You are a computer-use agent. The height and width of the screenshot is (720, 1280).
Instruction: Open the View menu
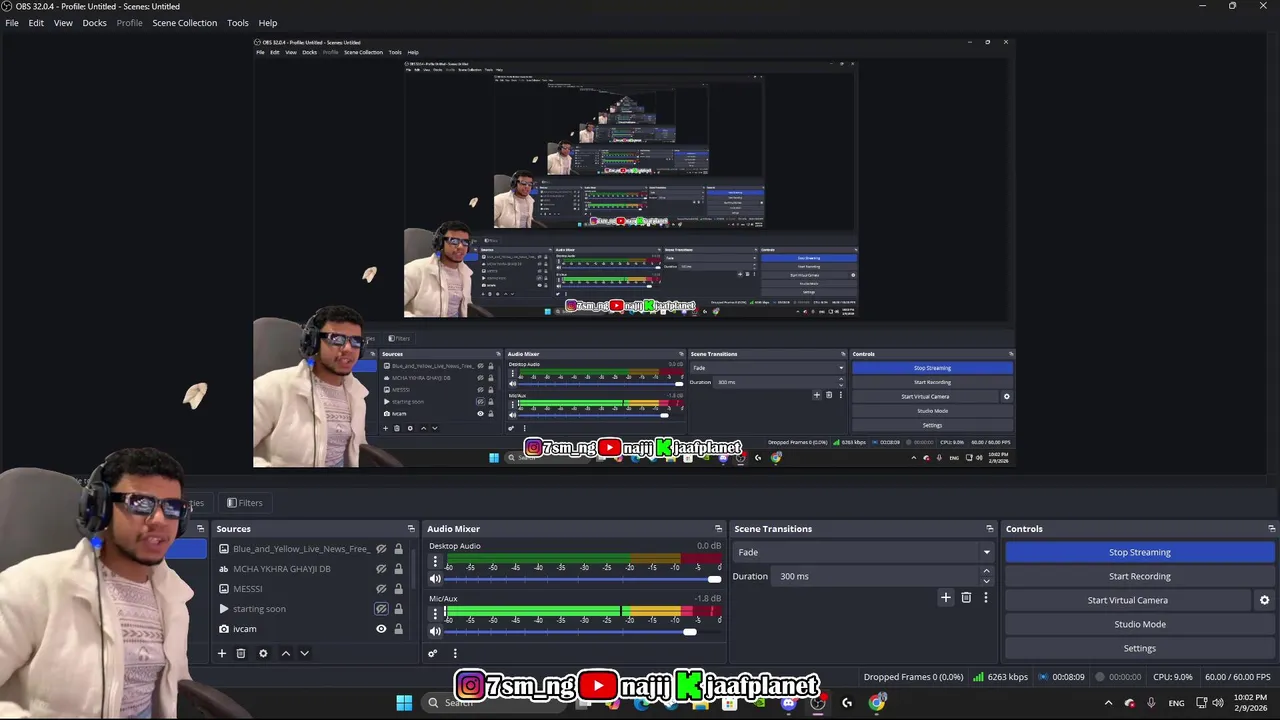click(63, 23)
